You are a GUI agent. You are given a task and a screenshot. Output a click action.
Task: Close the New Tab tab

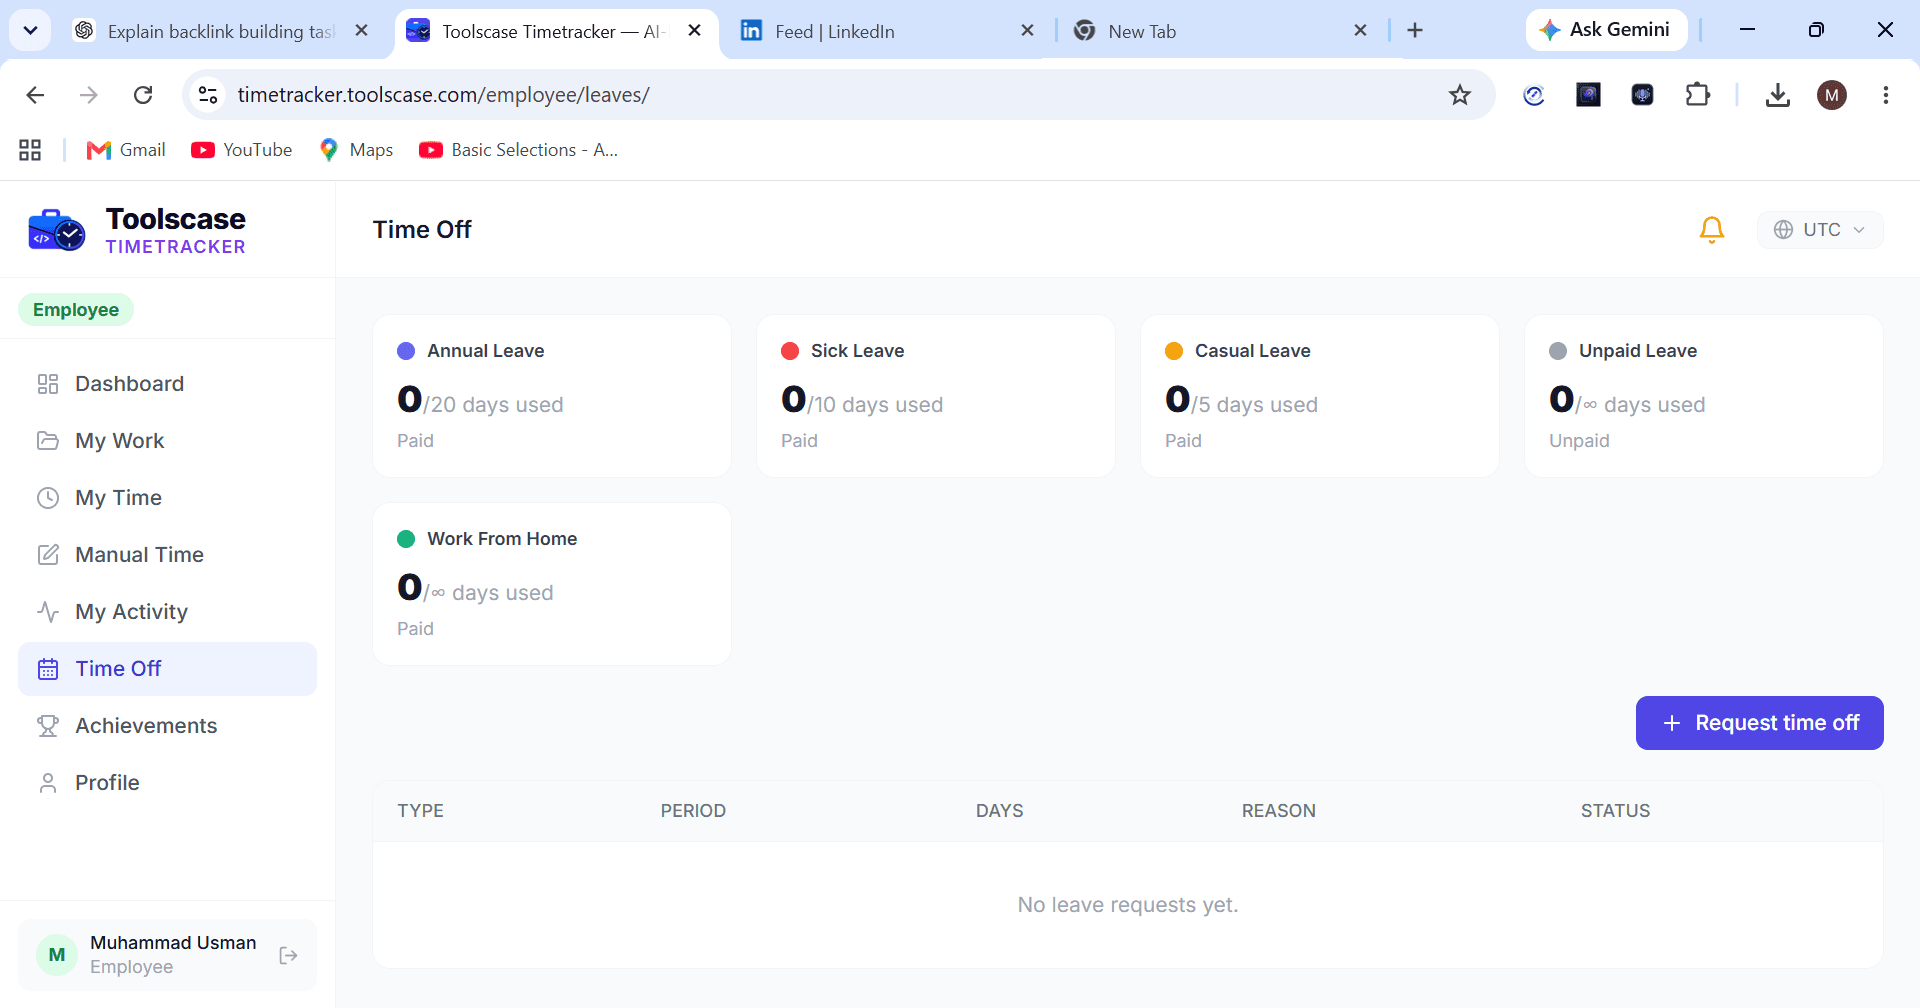1360,31
